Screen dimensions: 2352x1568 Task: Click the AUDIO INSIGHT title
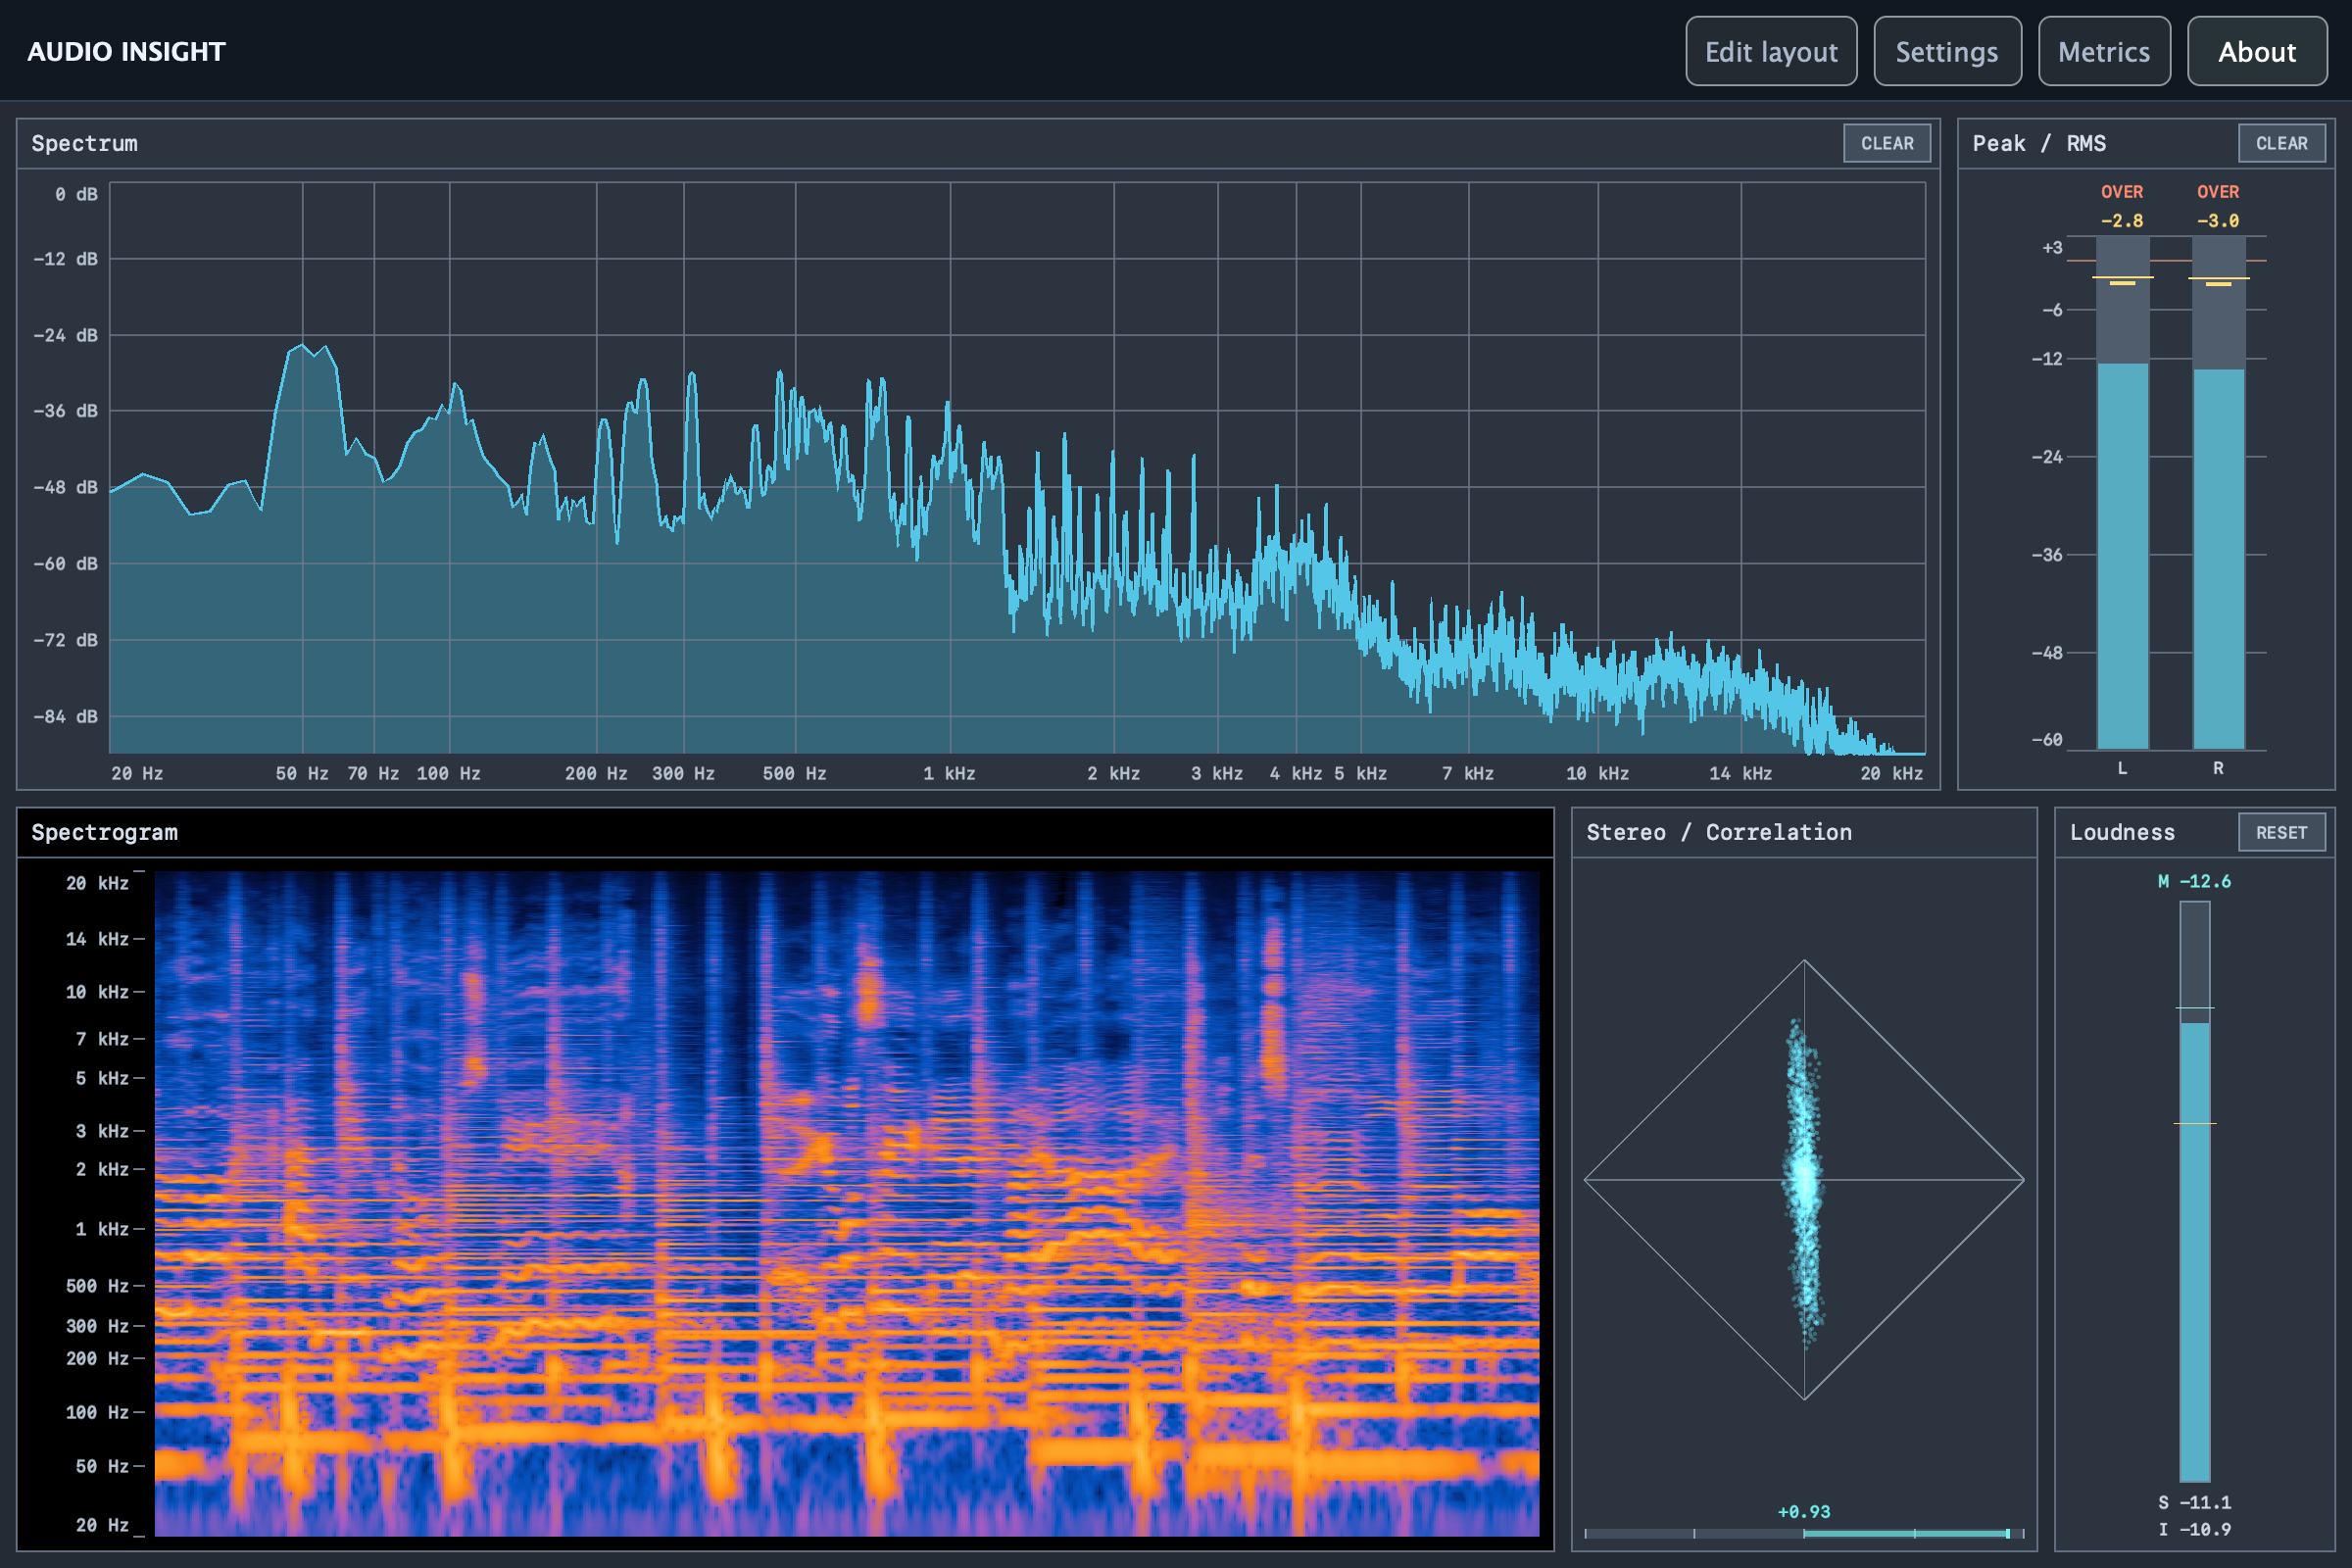click(x=127, y=52)
